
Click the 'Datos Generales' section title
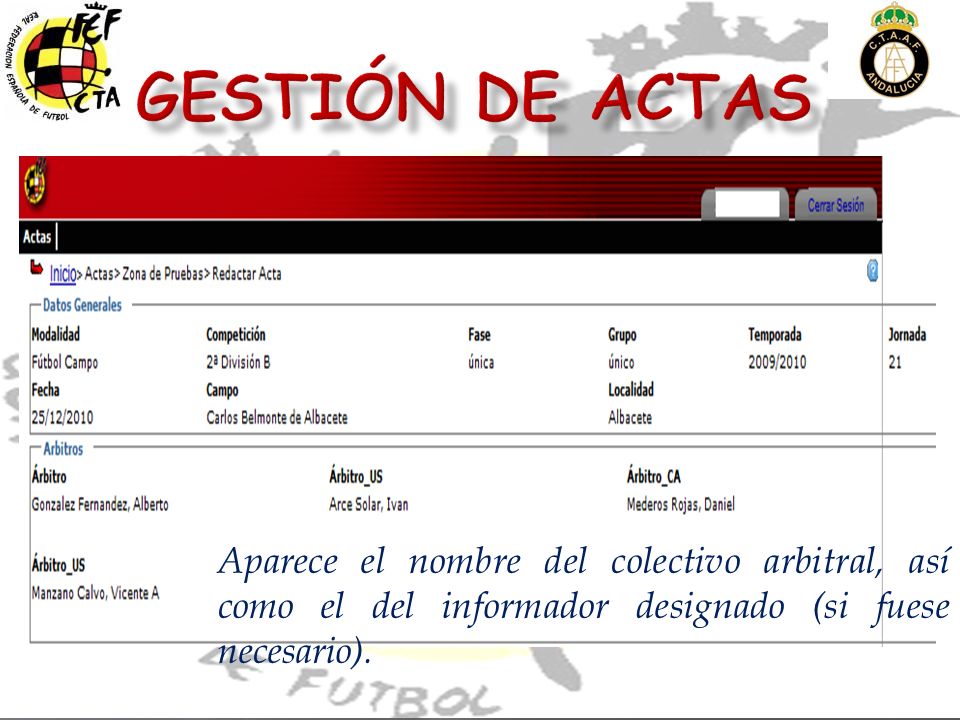[82, 305]
